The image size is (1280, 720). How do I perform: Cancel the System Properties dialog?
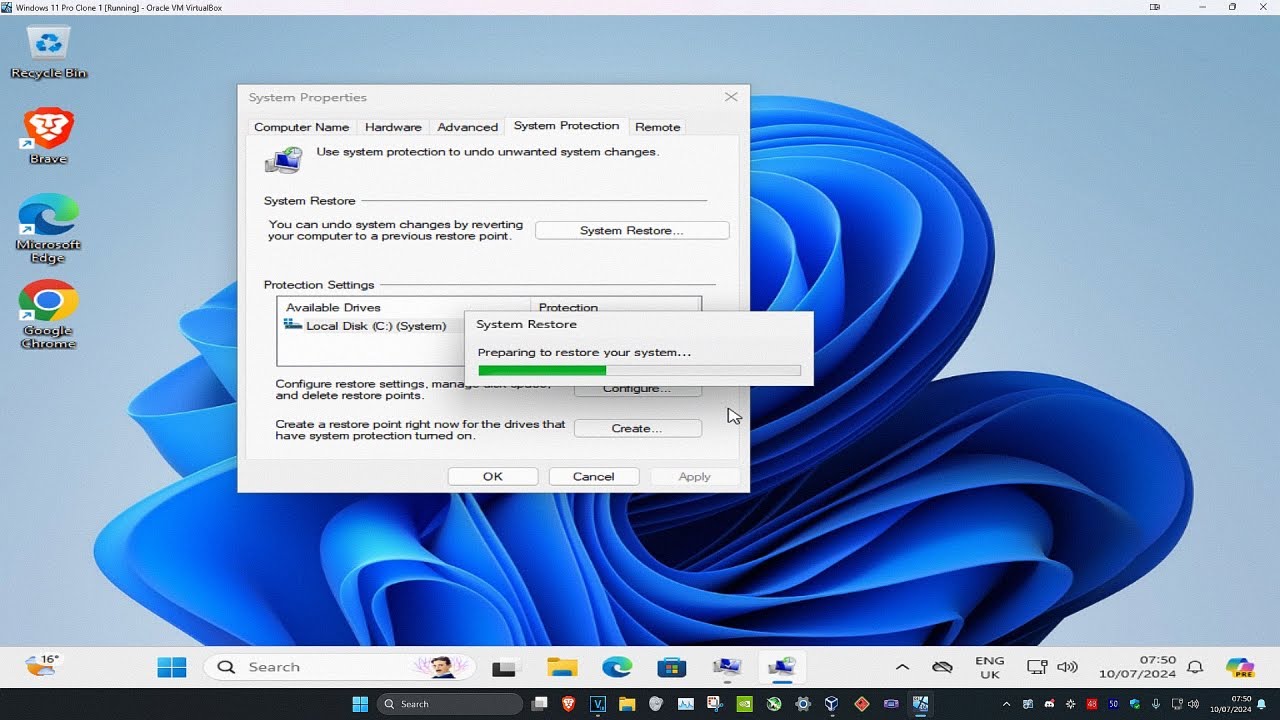point(594,477)
